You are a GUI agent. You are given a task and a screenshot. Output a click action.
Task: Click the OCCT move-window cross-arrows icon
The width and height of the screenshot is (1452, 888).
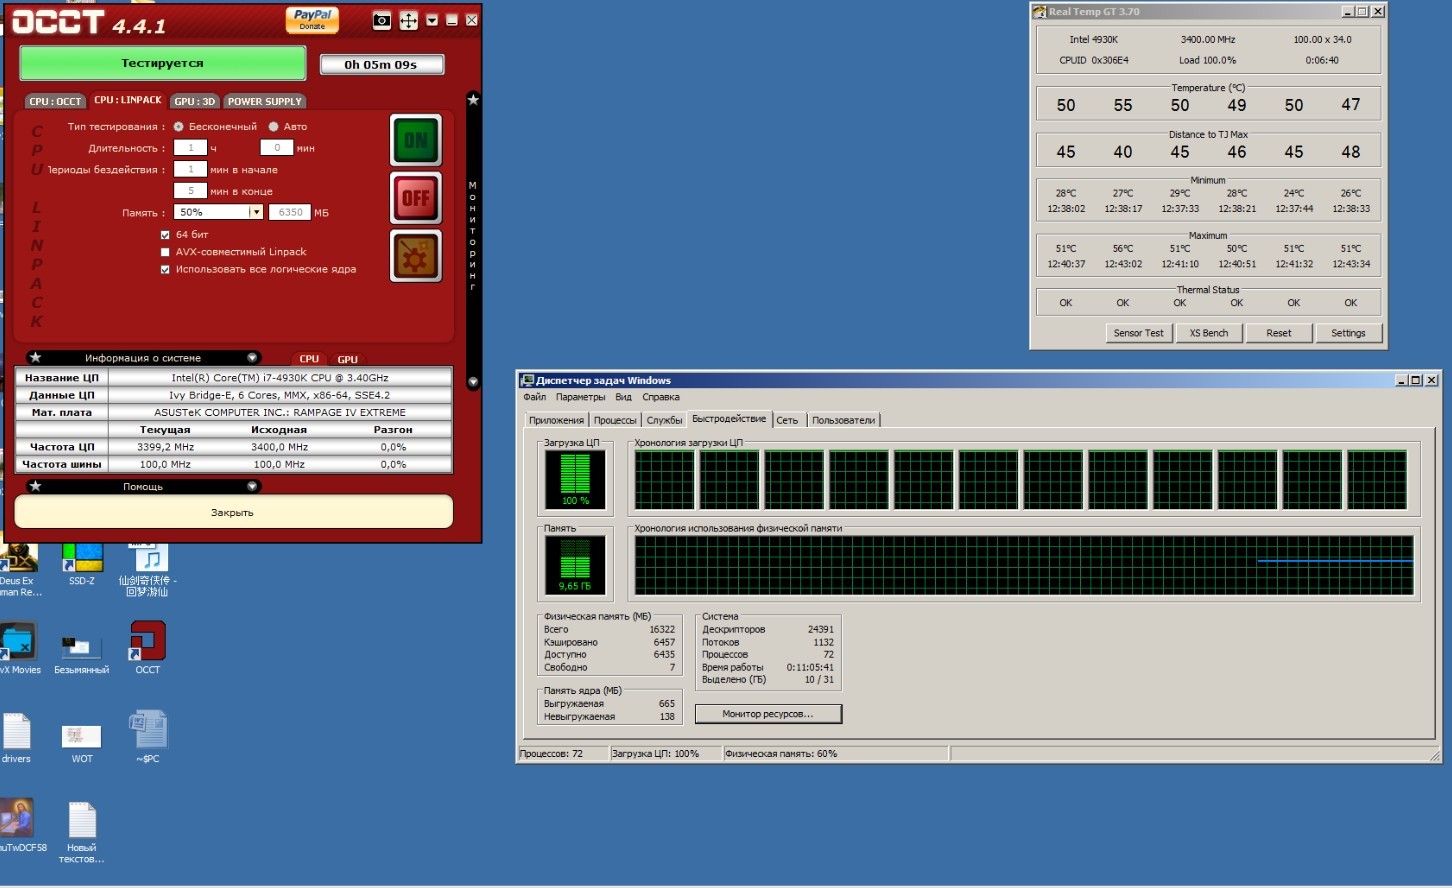(408, 20)
